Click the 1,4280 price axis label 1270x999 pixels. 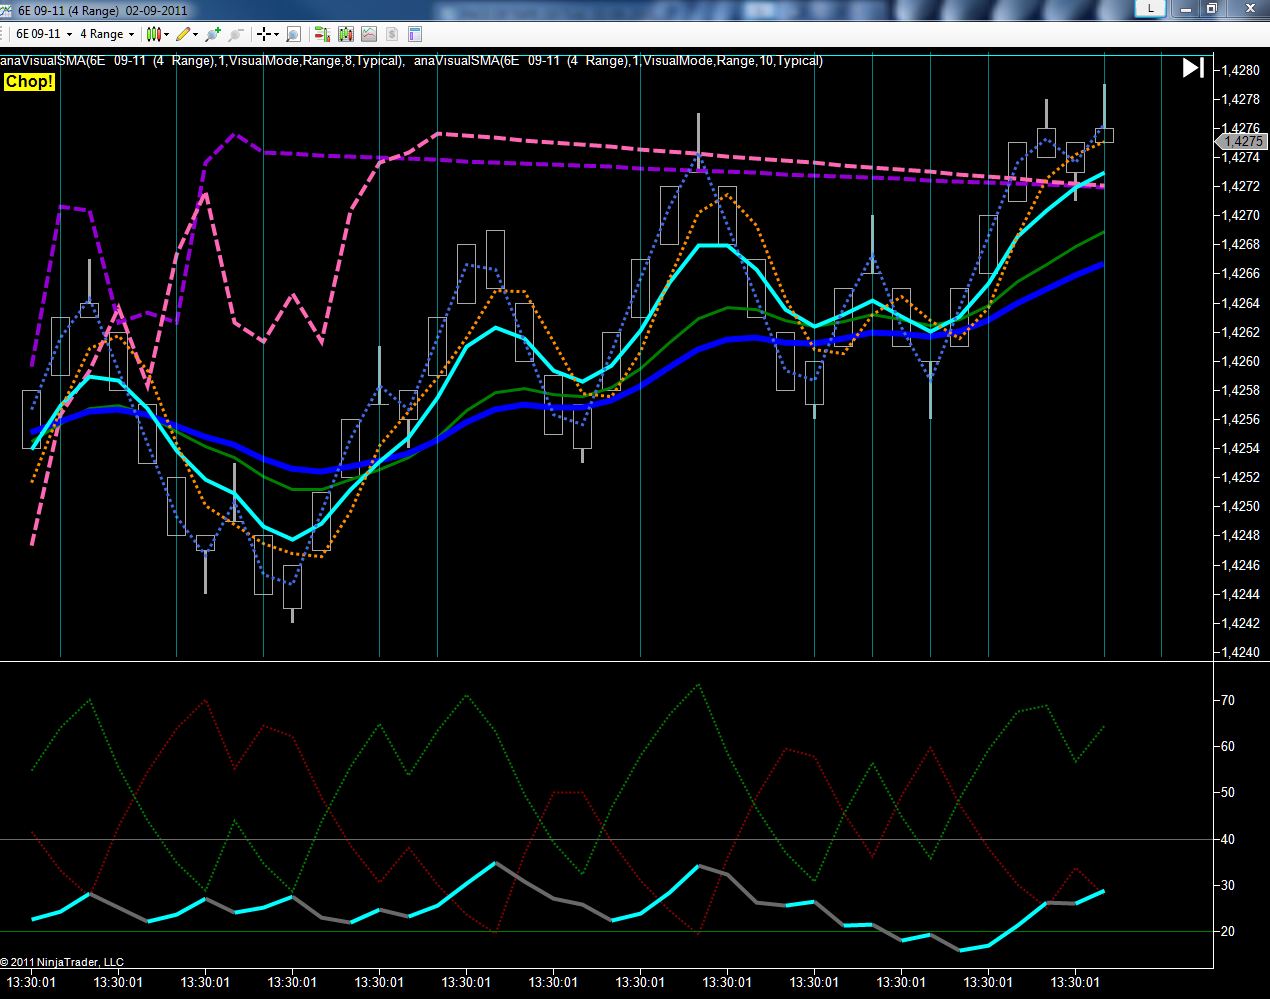1240,70
